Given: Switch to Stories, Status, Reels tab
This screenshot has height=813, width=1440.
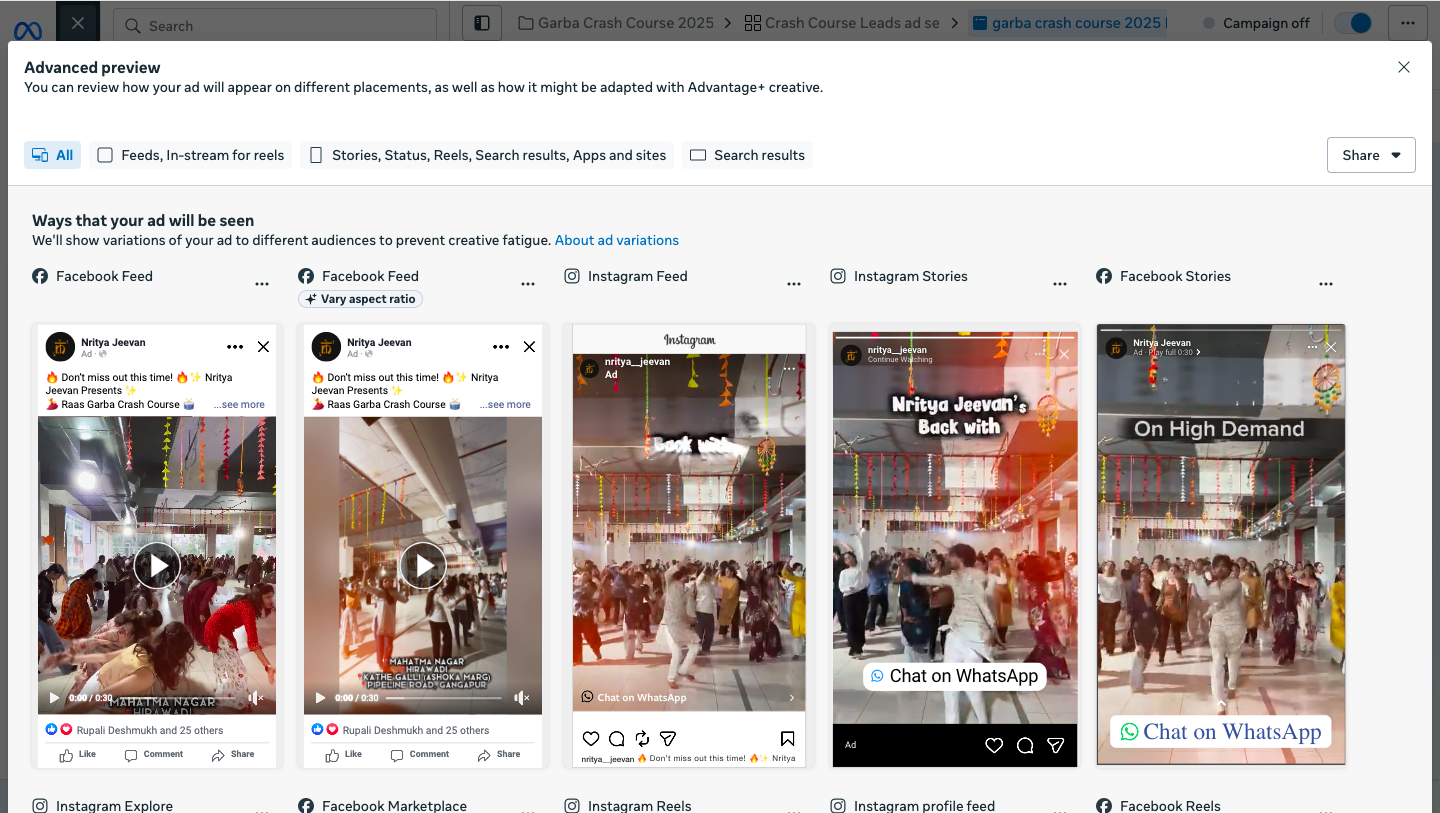Looking at the screenshot, I should [487, 155].
